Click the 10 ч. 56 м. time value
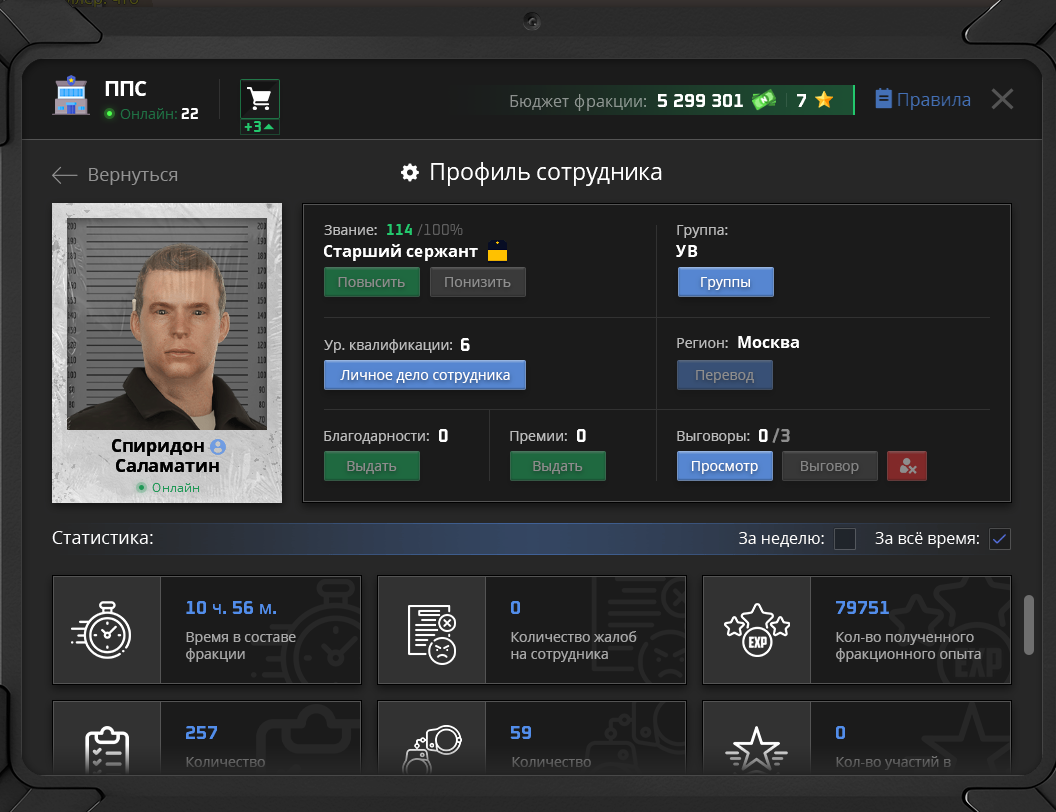1056x812 pixels. (231, 608)
